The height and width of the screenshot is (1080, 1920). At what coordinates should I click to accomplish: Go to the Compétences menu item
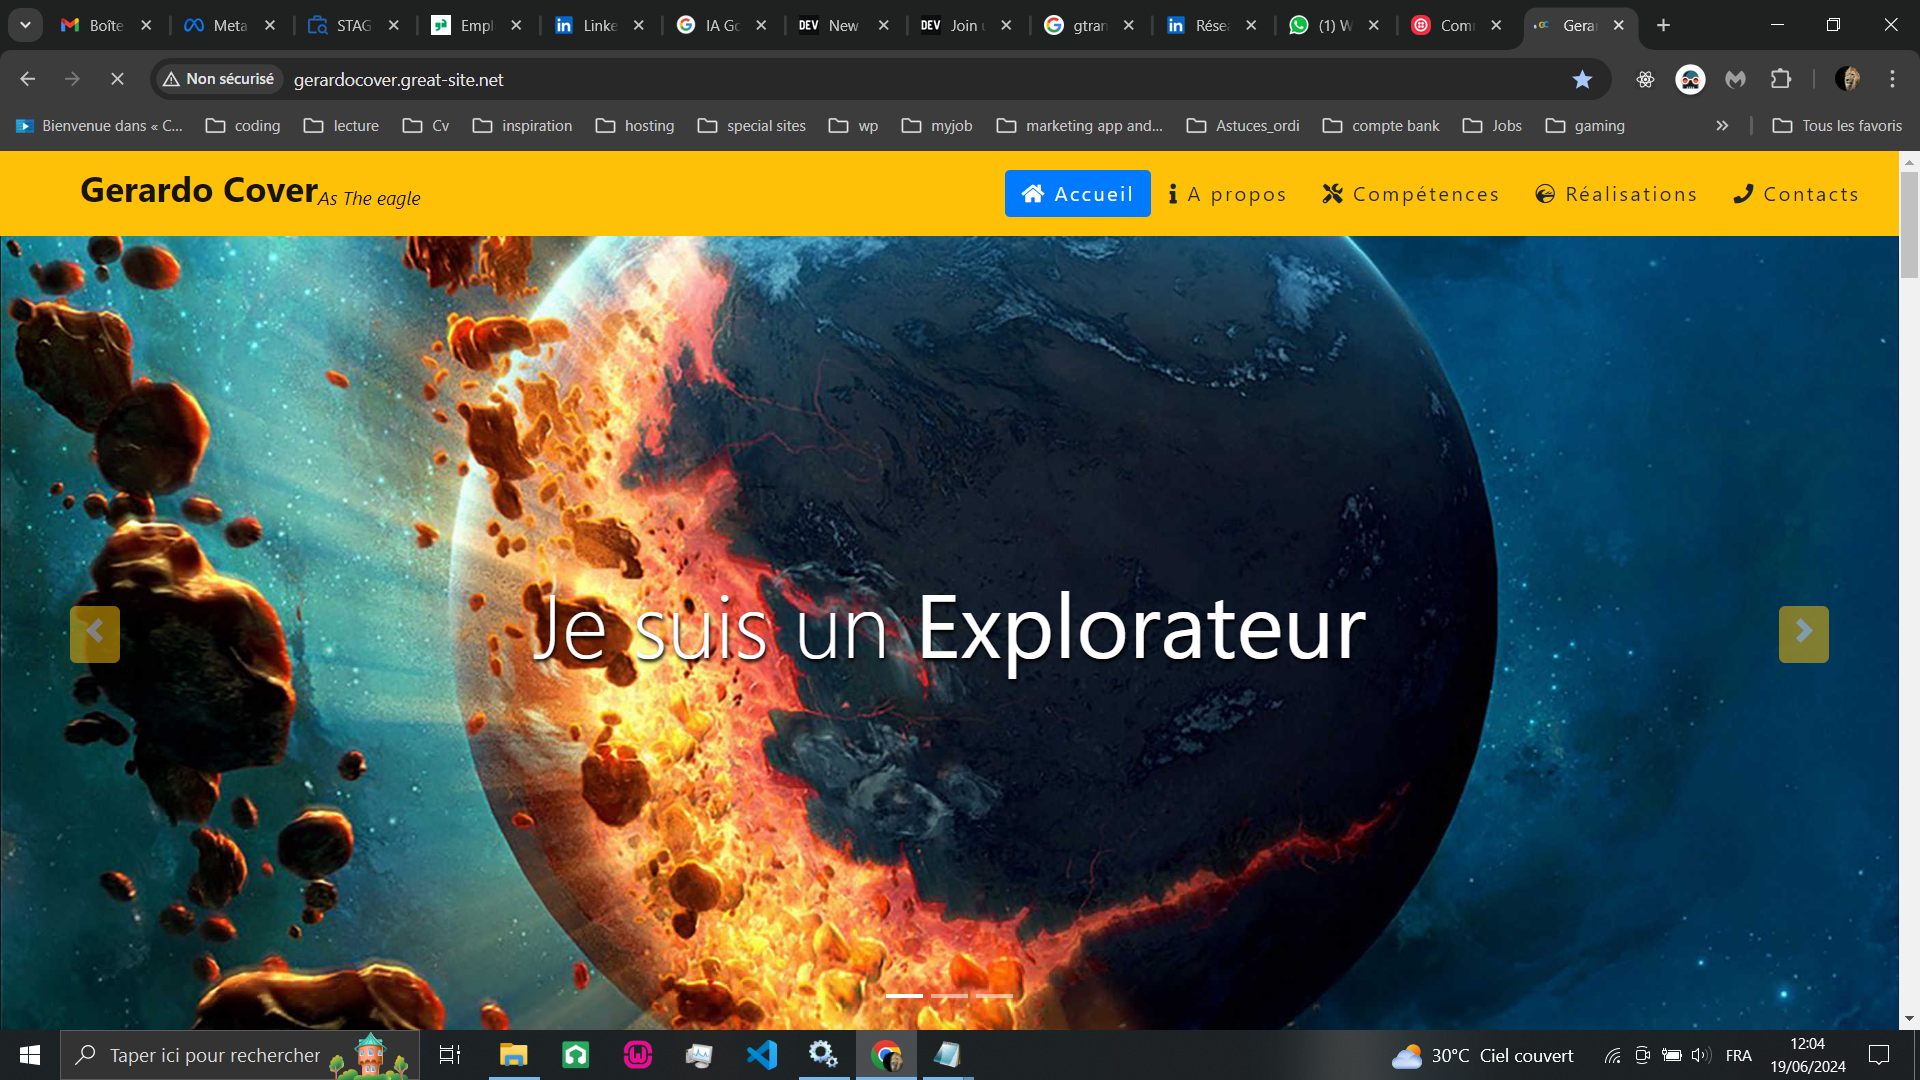[1410, 194]
